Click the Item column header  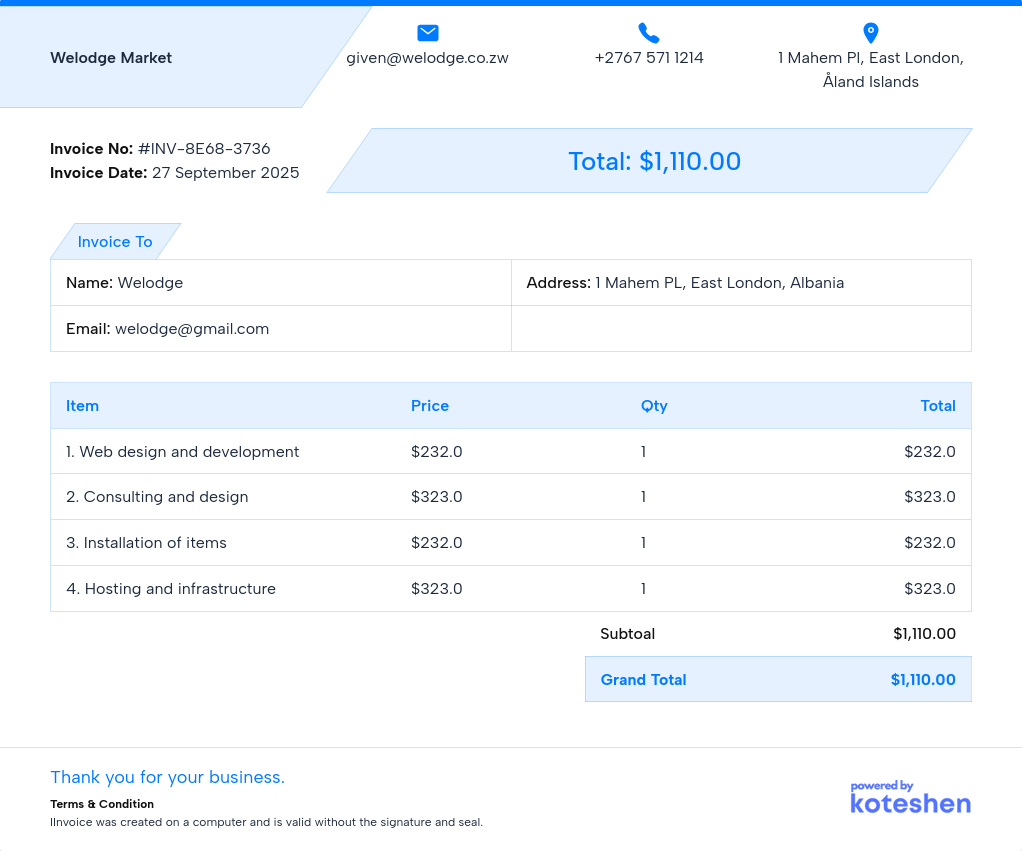click(82, 406)
